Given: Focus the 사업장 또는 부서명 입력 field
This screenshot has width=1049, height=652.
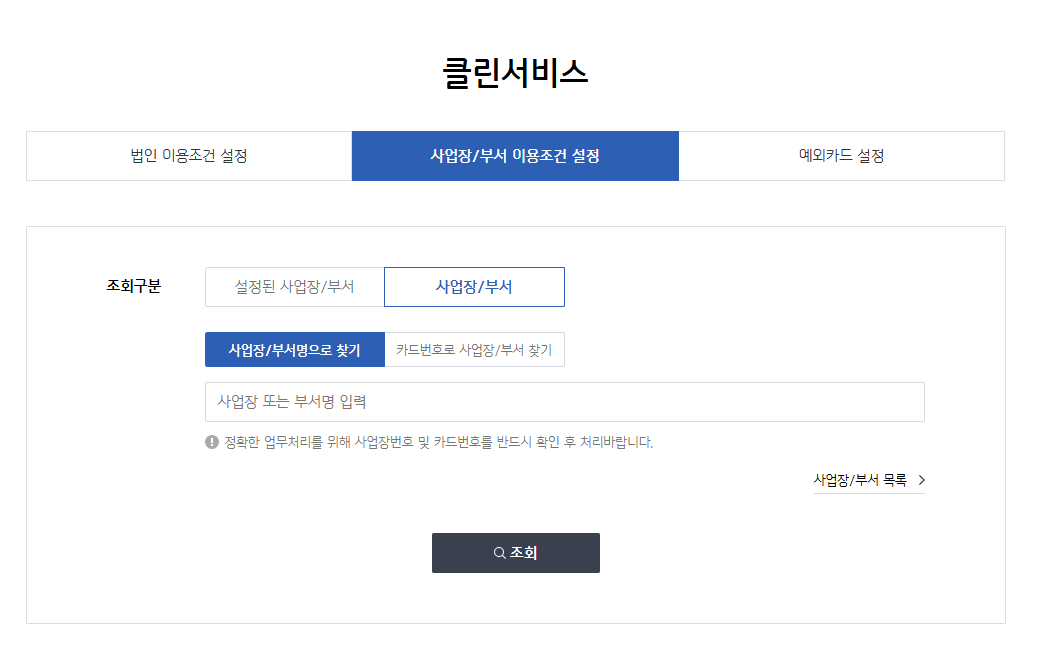Looking at the screenshot, I should tap(564, 402).
